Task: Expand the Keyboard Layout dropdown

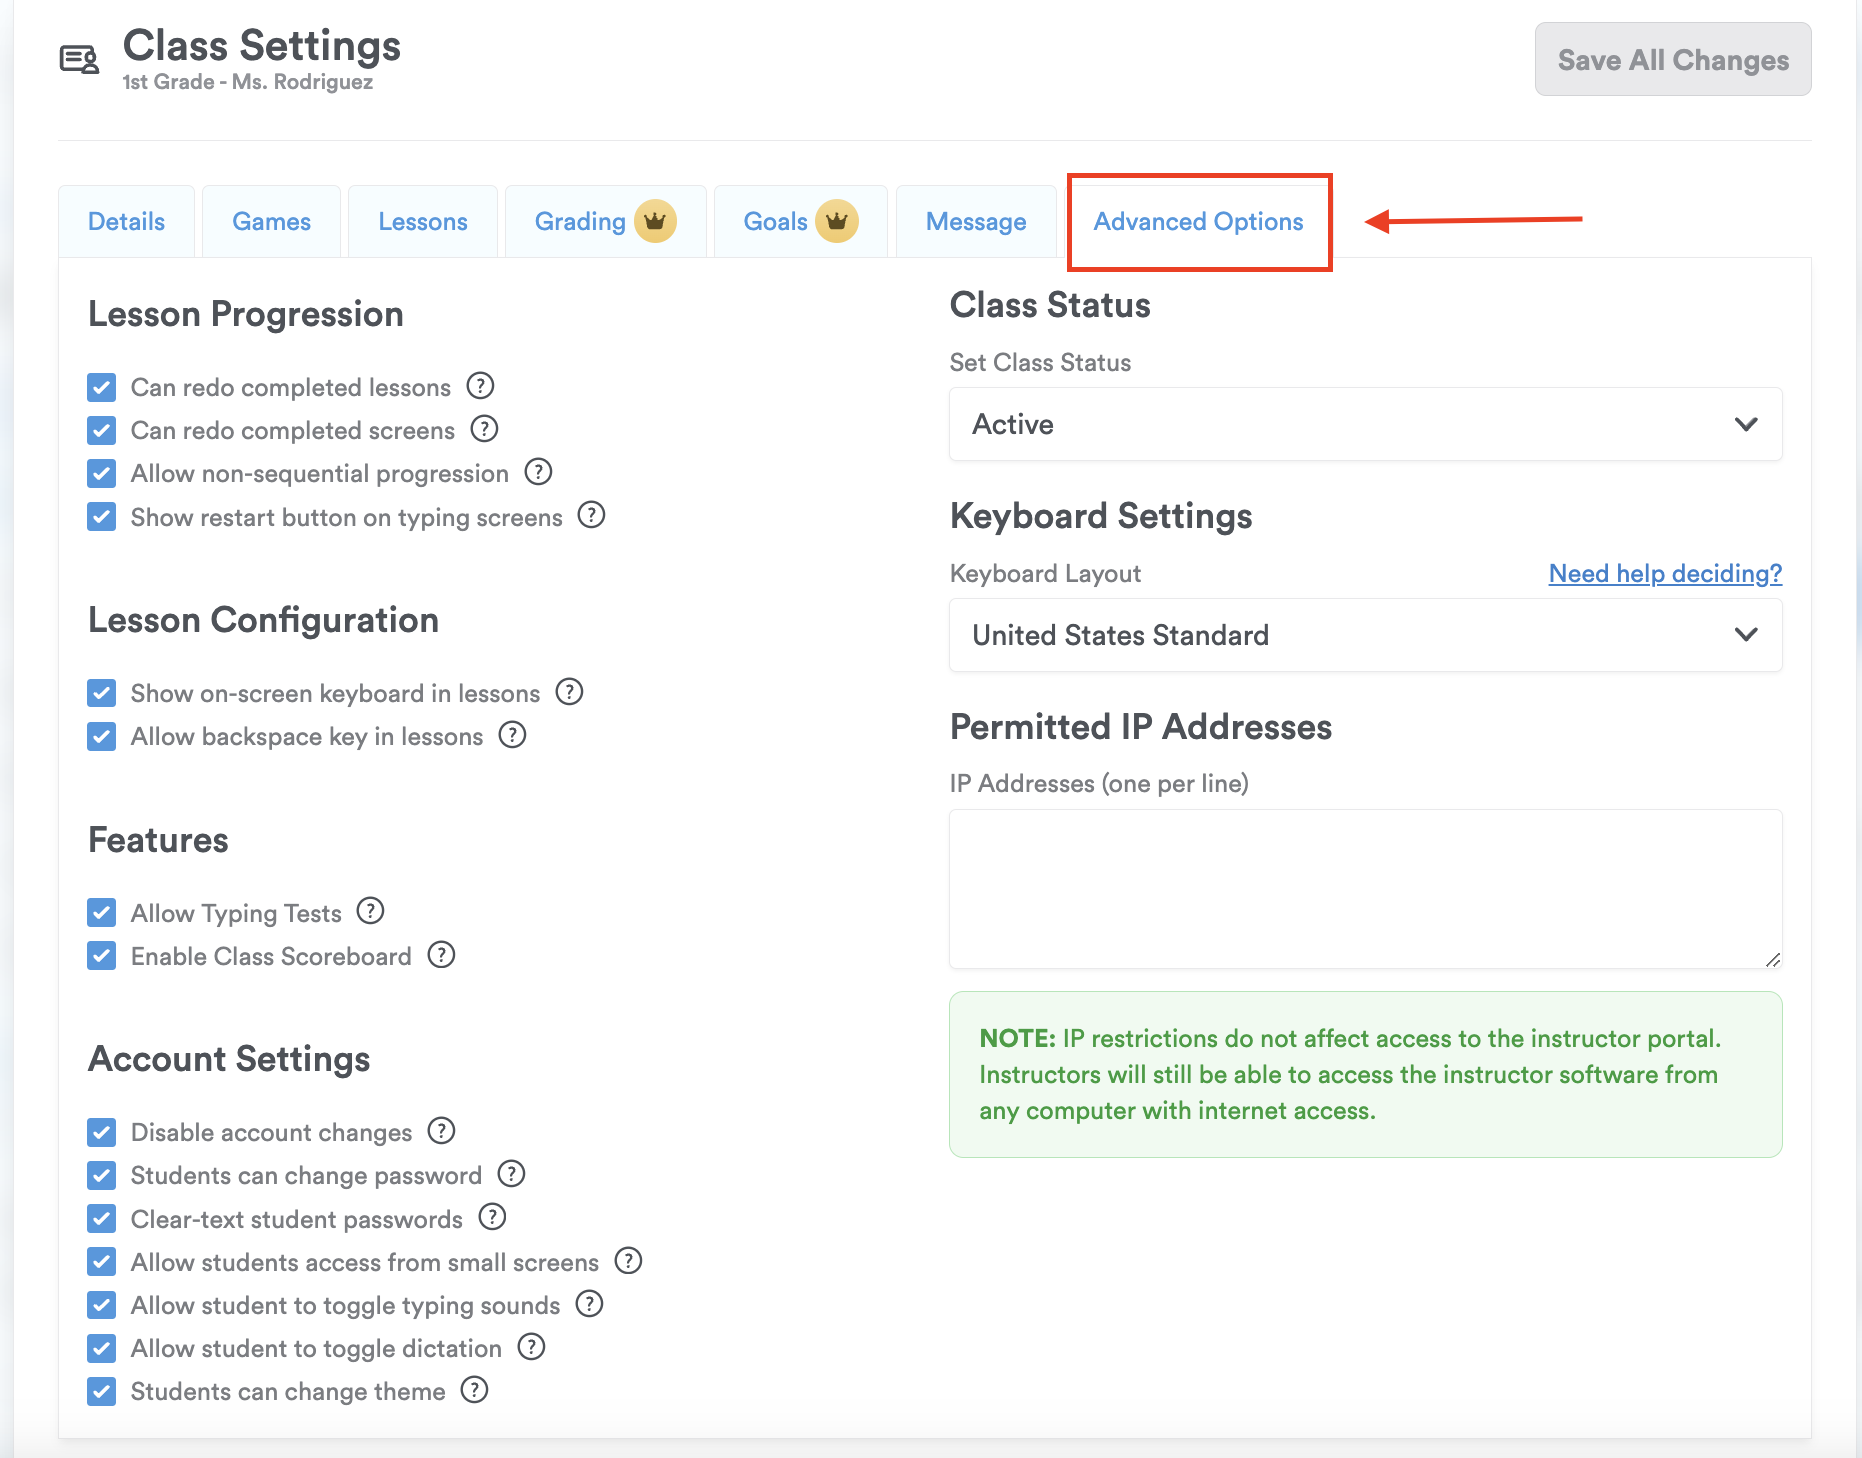Action: coord(1365,635)
